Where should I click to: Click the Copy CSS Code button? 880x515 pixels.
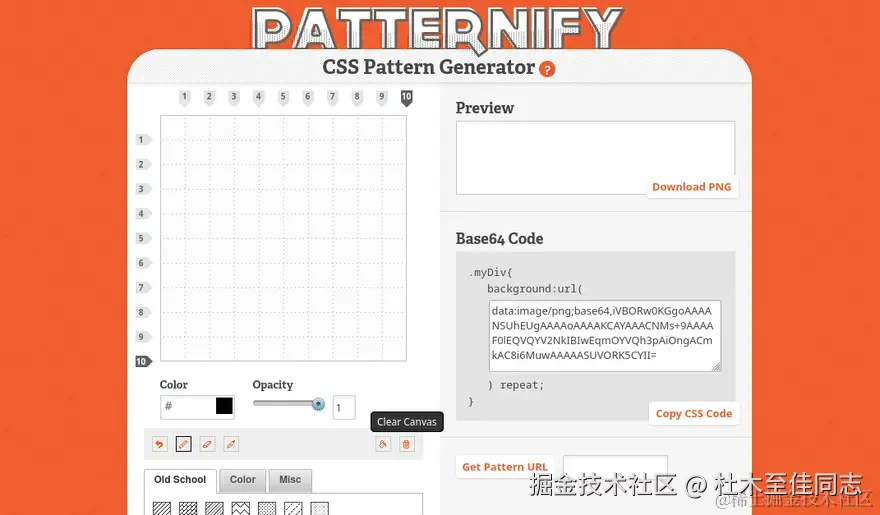click(694, 413)
